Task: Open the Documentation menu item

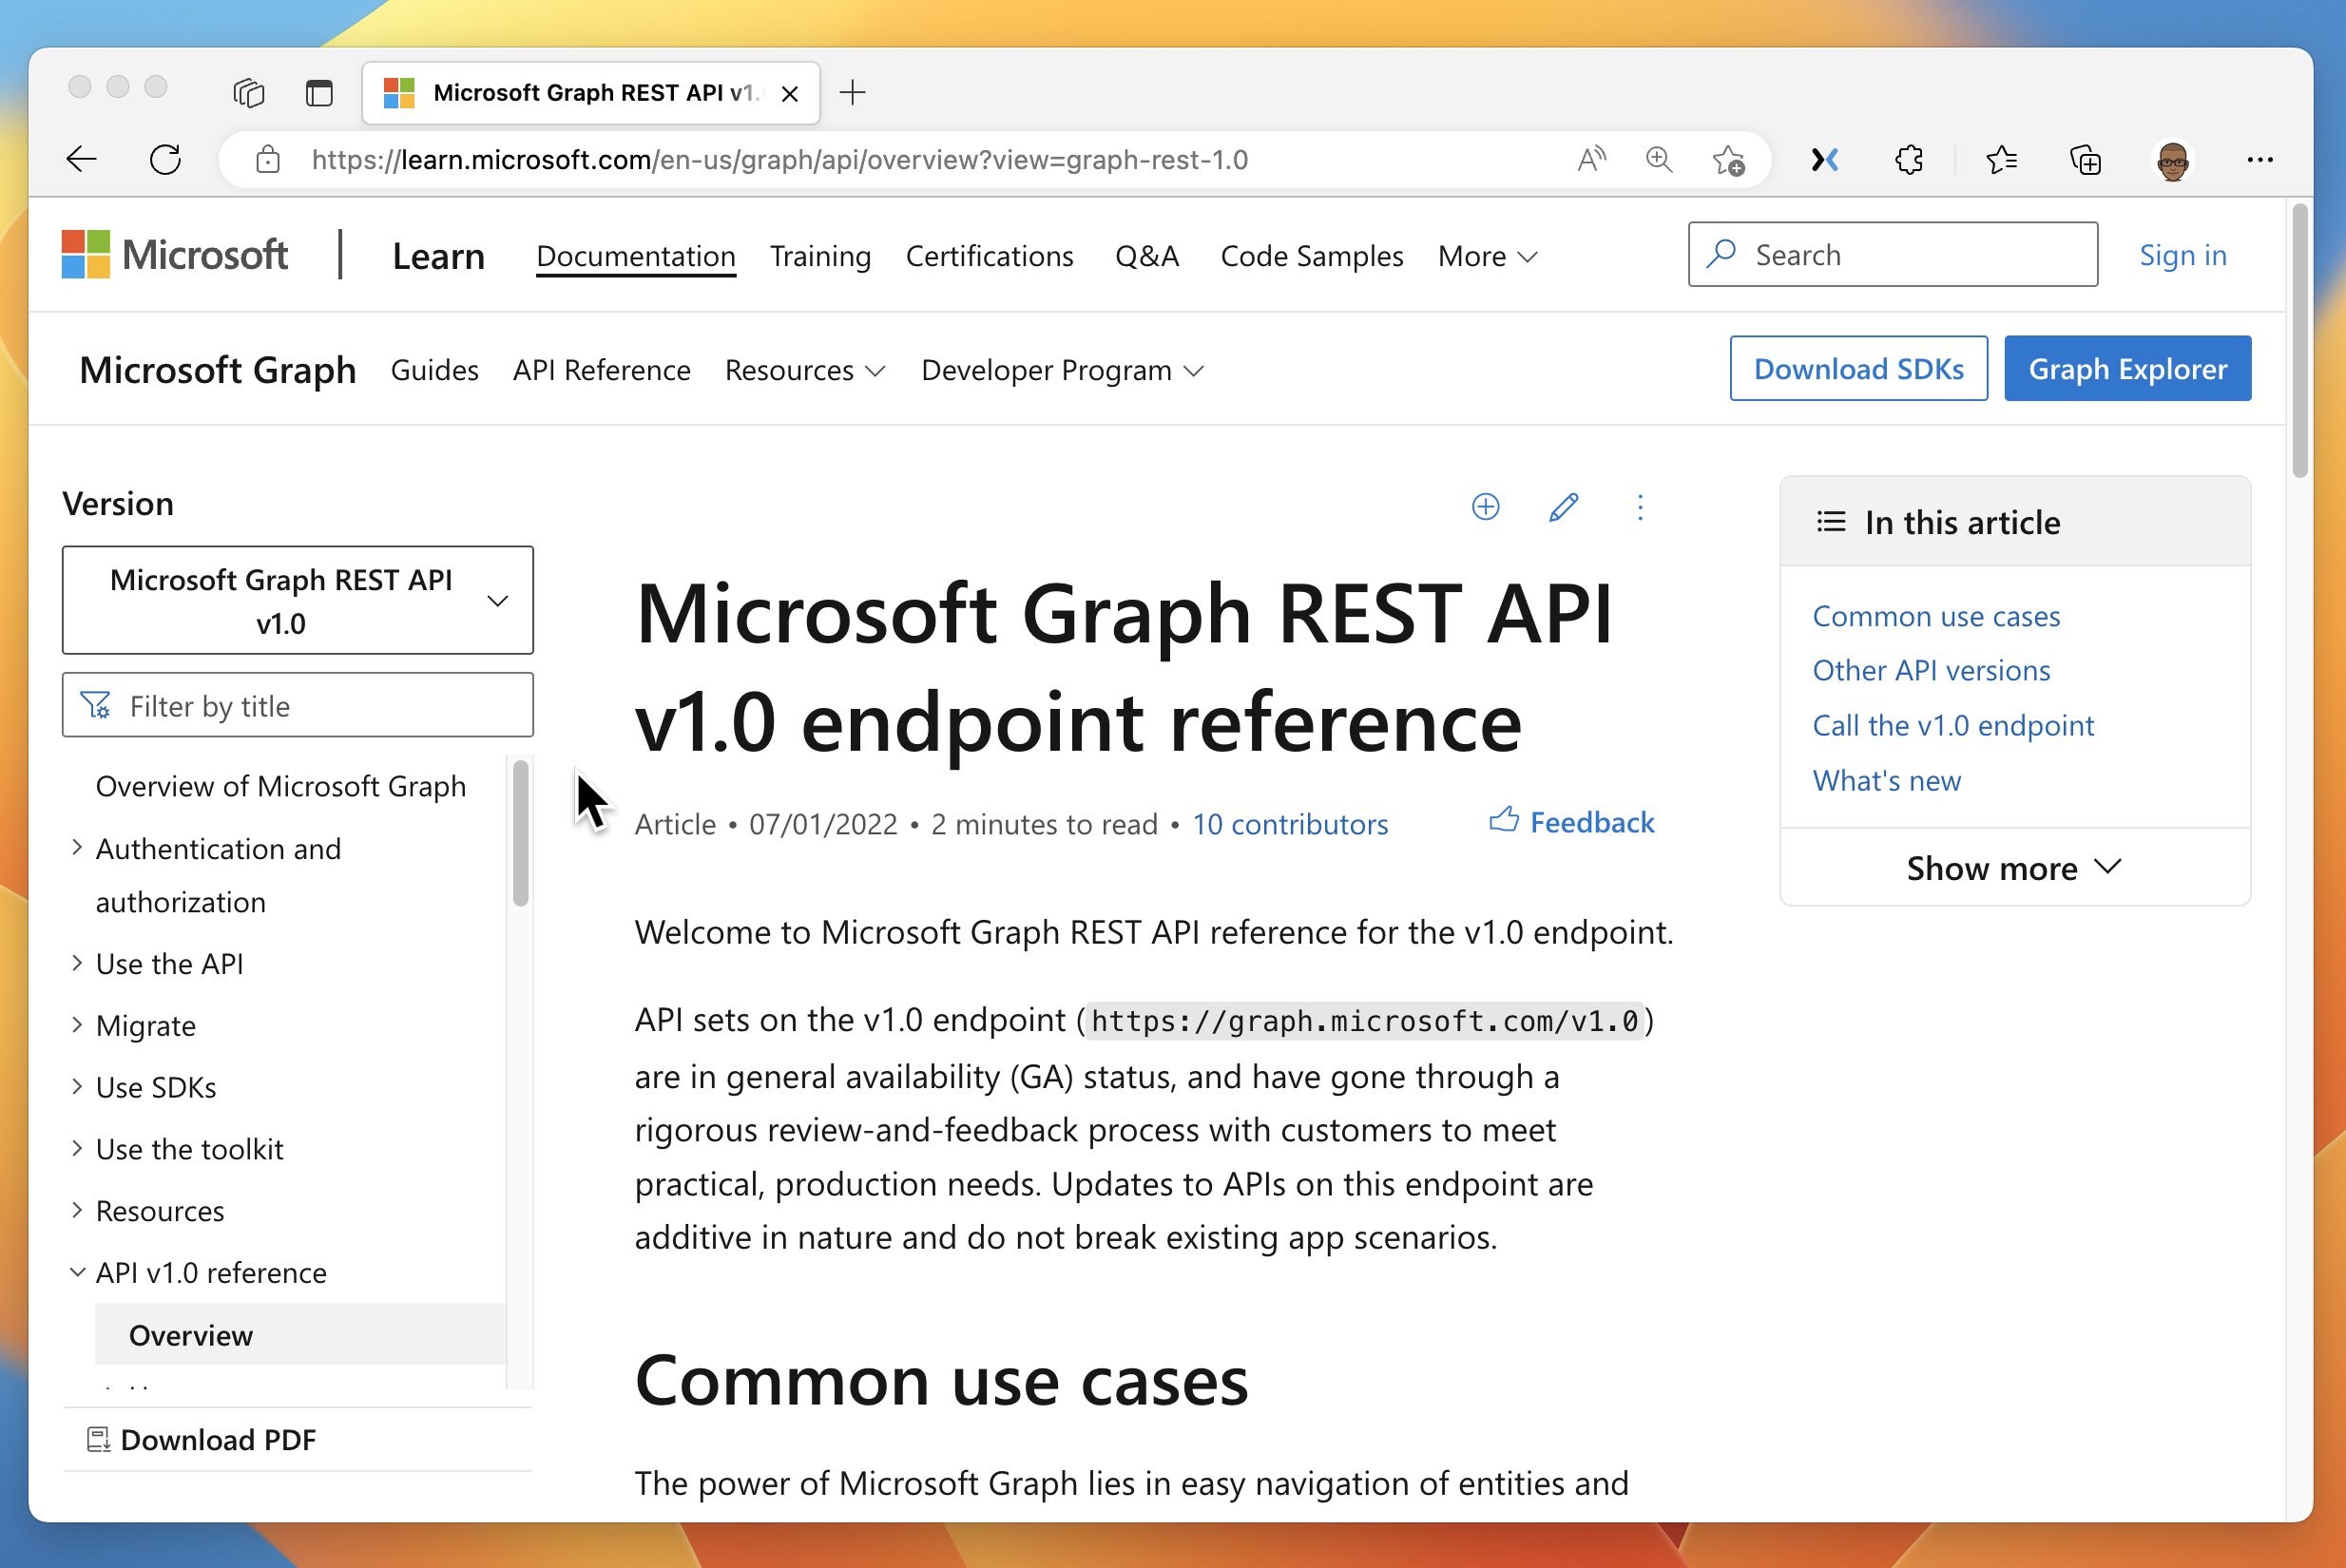Action: coord(636,256)
